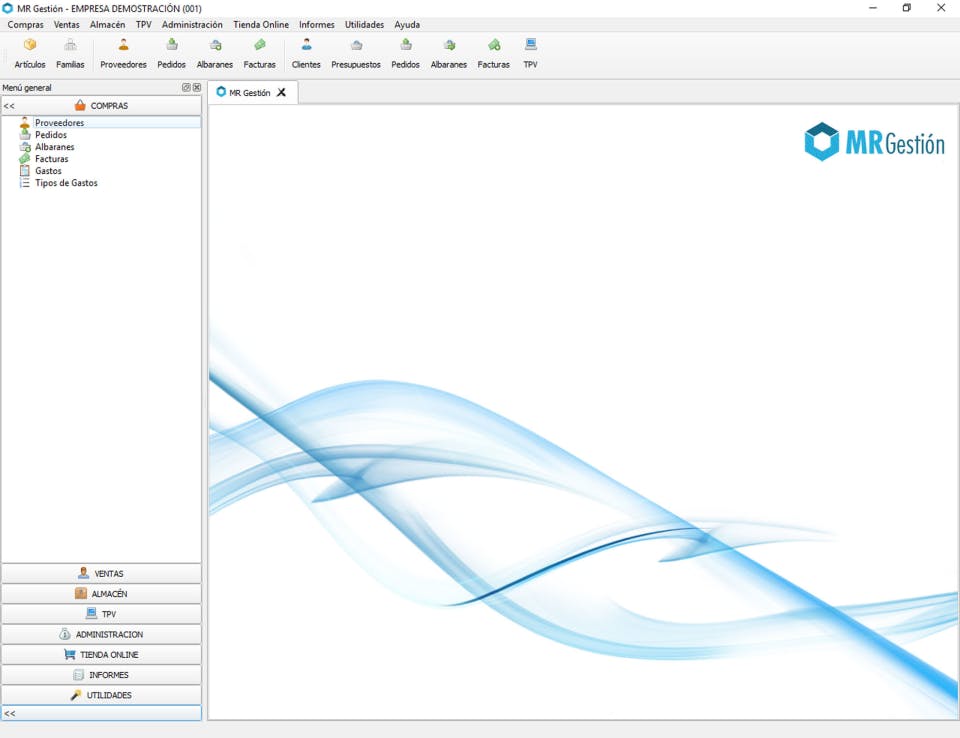Expand the TIENDA ONLINE sidebar section
Viewport: 960px width, 738px height.
click(x=102, y=655)
